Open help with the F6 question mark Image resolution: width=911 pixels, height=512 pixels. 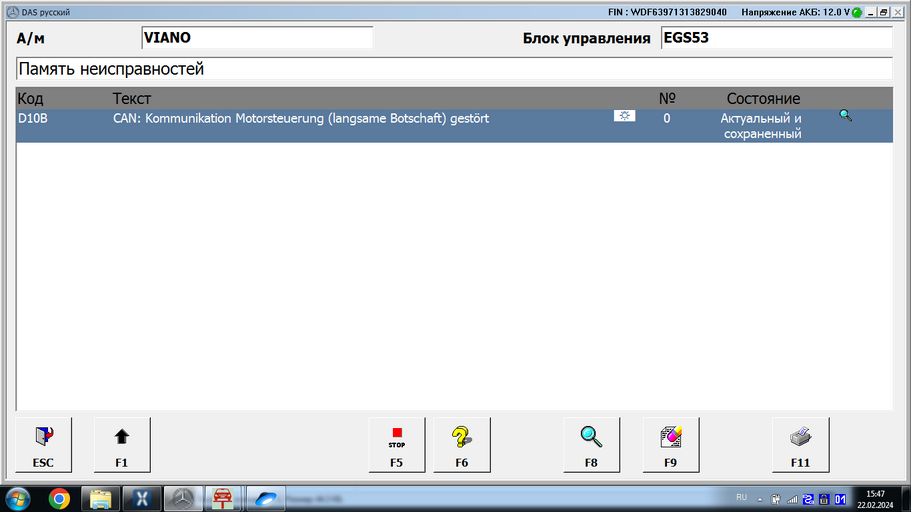coord(462,445)
